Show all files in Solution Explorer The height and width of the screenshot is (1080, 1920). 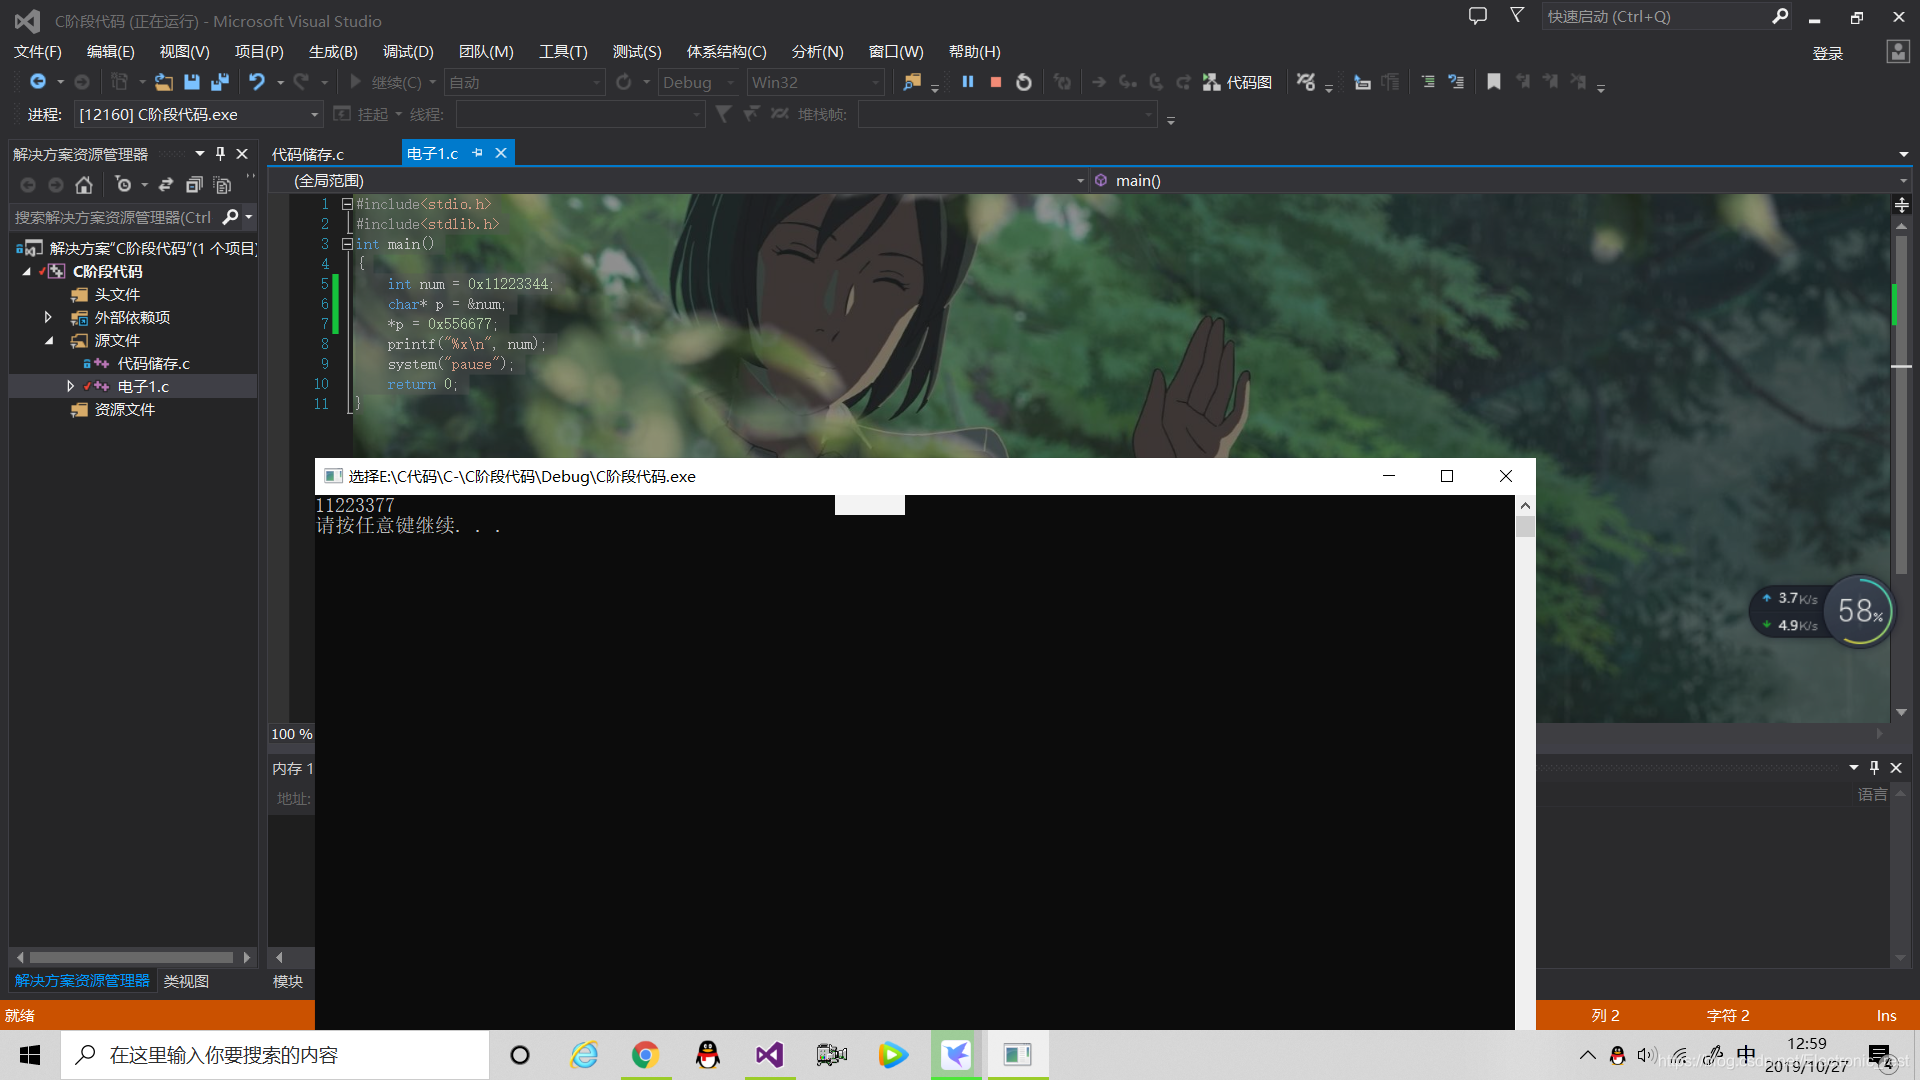pyautogui.click(x=222, y=185)
